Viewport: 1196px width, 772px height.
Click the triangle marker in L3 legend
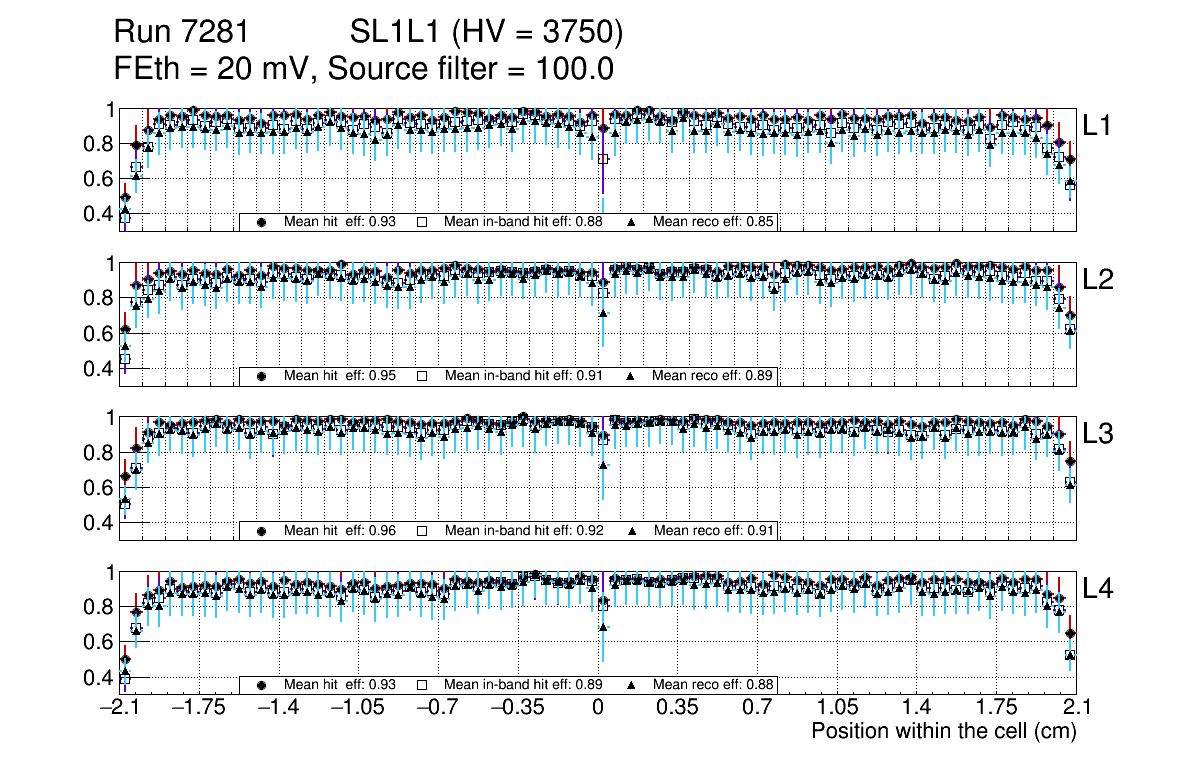(632, 531)
